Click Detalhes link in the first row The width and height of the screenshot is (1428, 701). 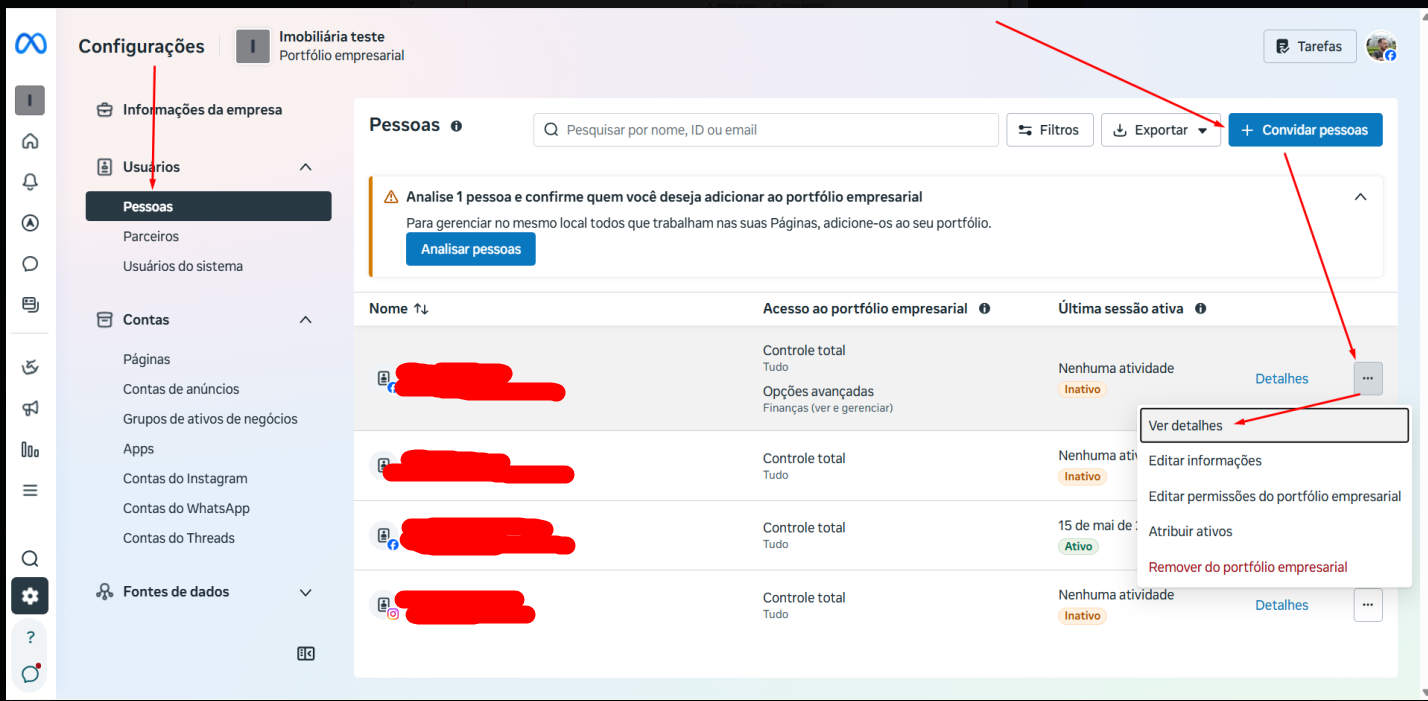click(1282, 379)
